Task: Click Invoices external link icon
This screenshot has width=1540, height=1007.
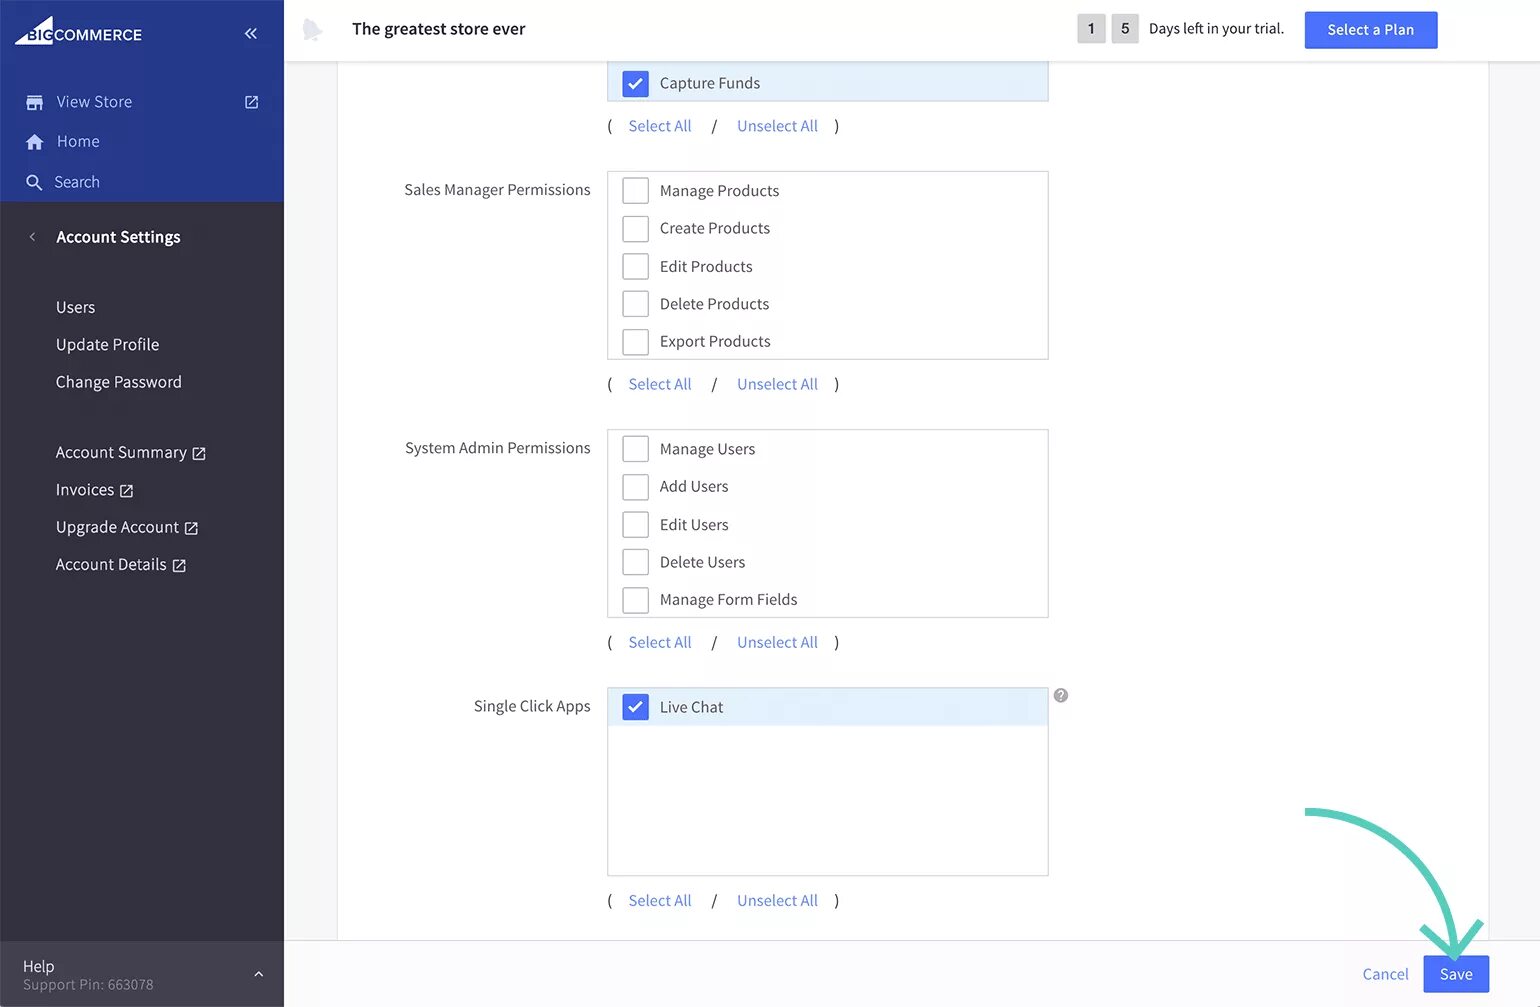Action: [x=126, y=491]
